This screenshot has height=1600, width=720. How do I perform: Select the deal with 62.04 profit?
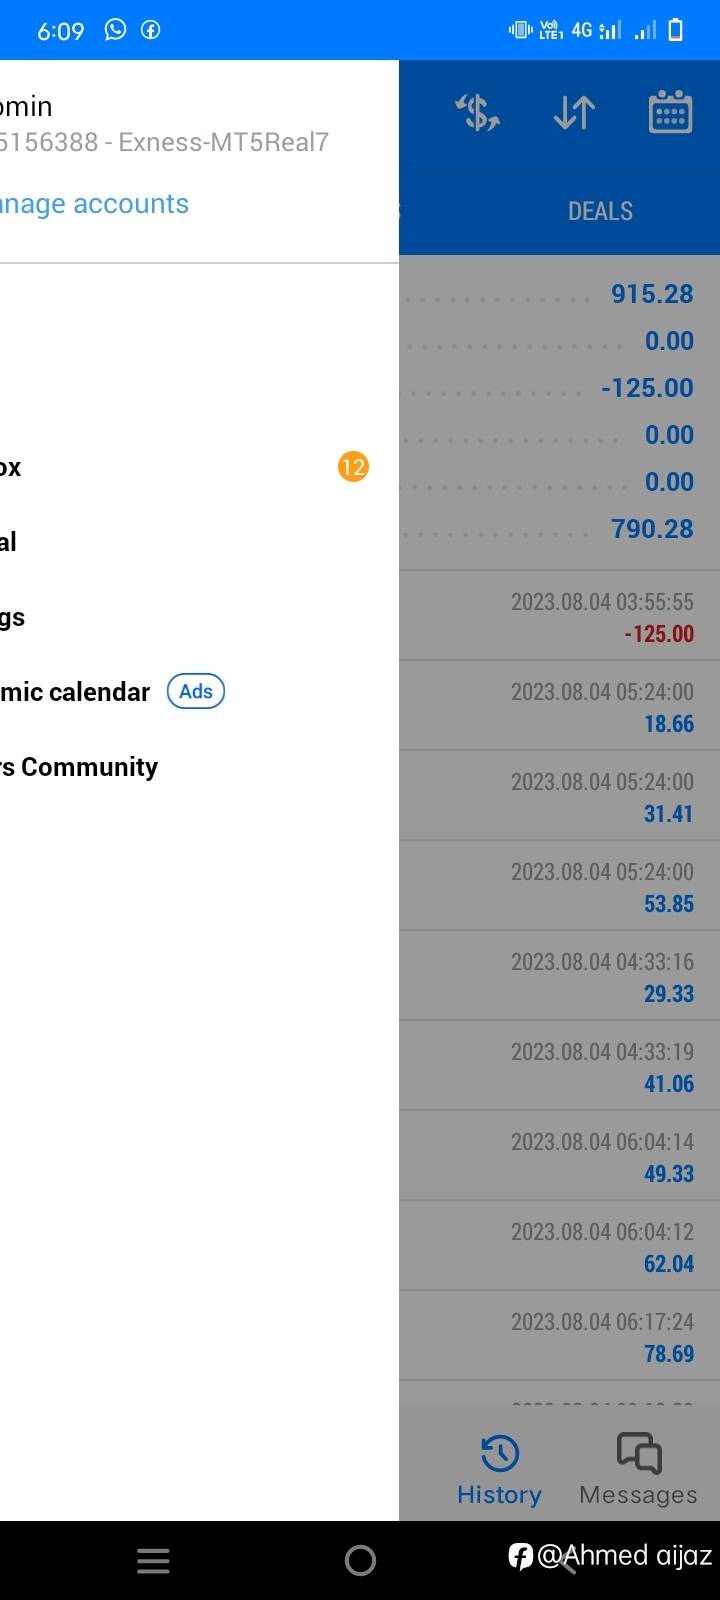click(560, 1246)
